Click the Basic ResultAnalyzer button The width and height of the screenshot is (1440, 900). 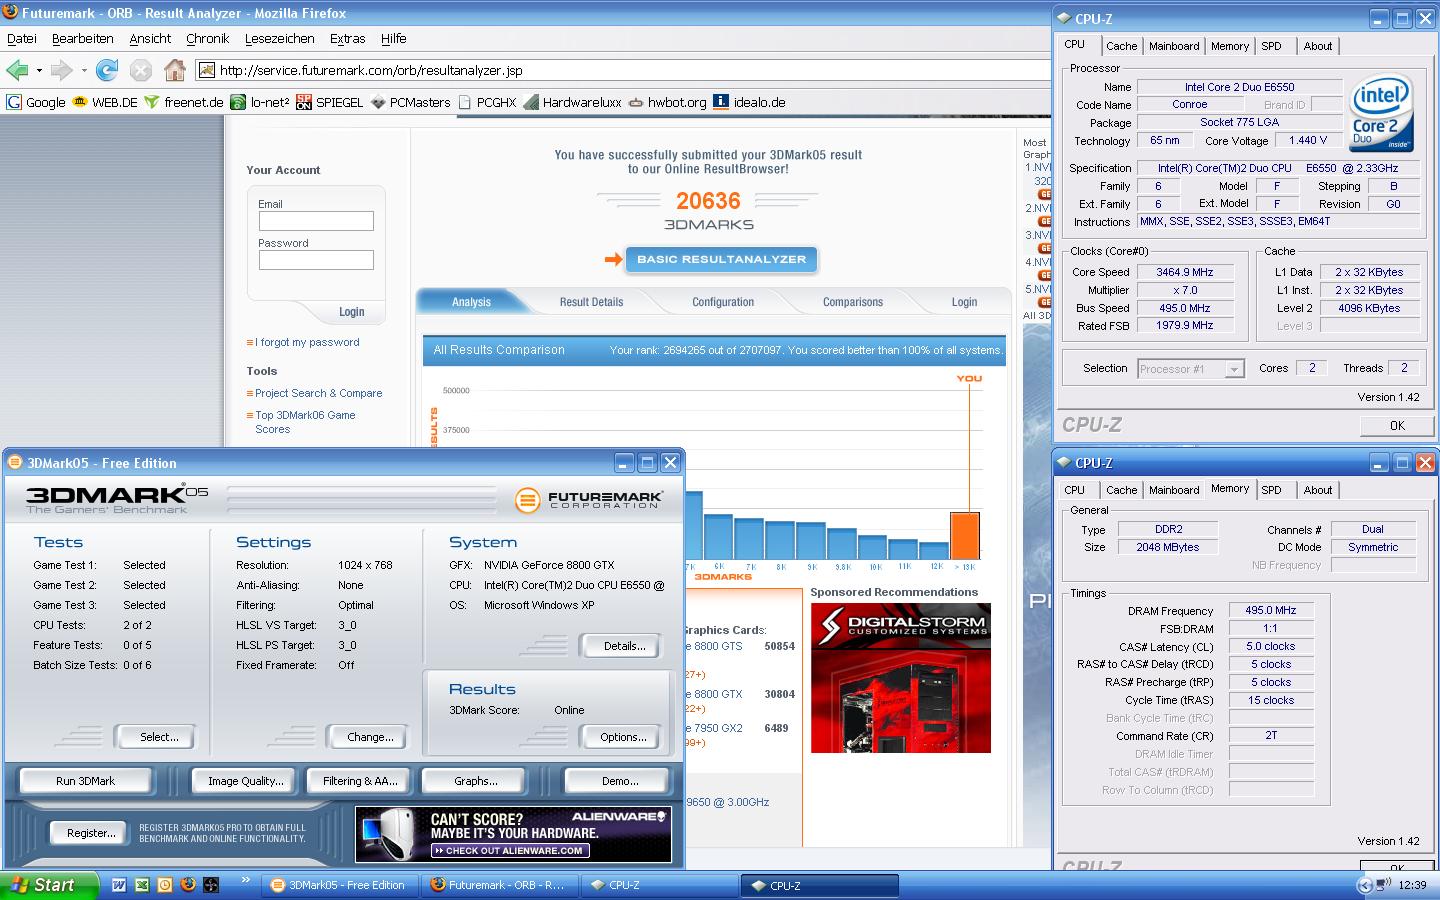(x=721, y=260)
